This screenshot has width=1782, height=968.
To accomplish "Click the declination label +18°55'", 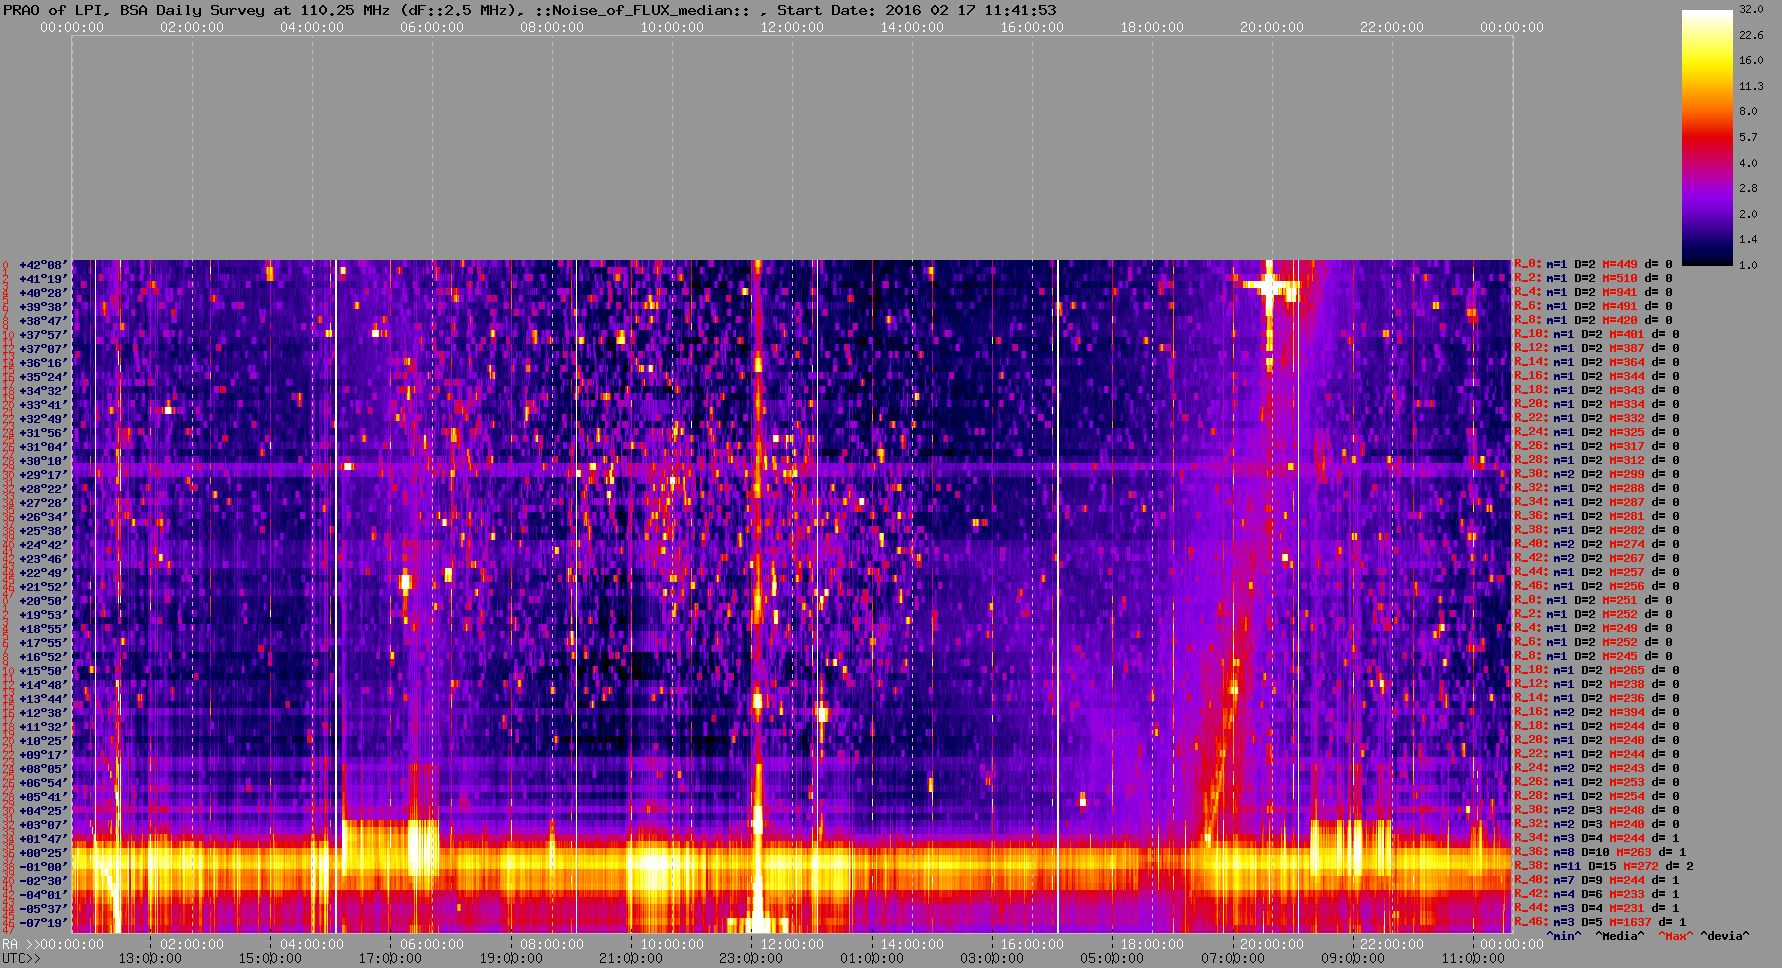I will coord(43,629).
